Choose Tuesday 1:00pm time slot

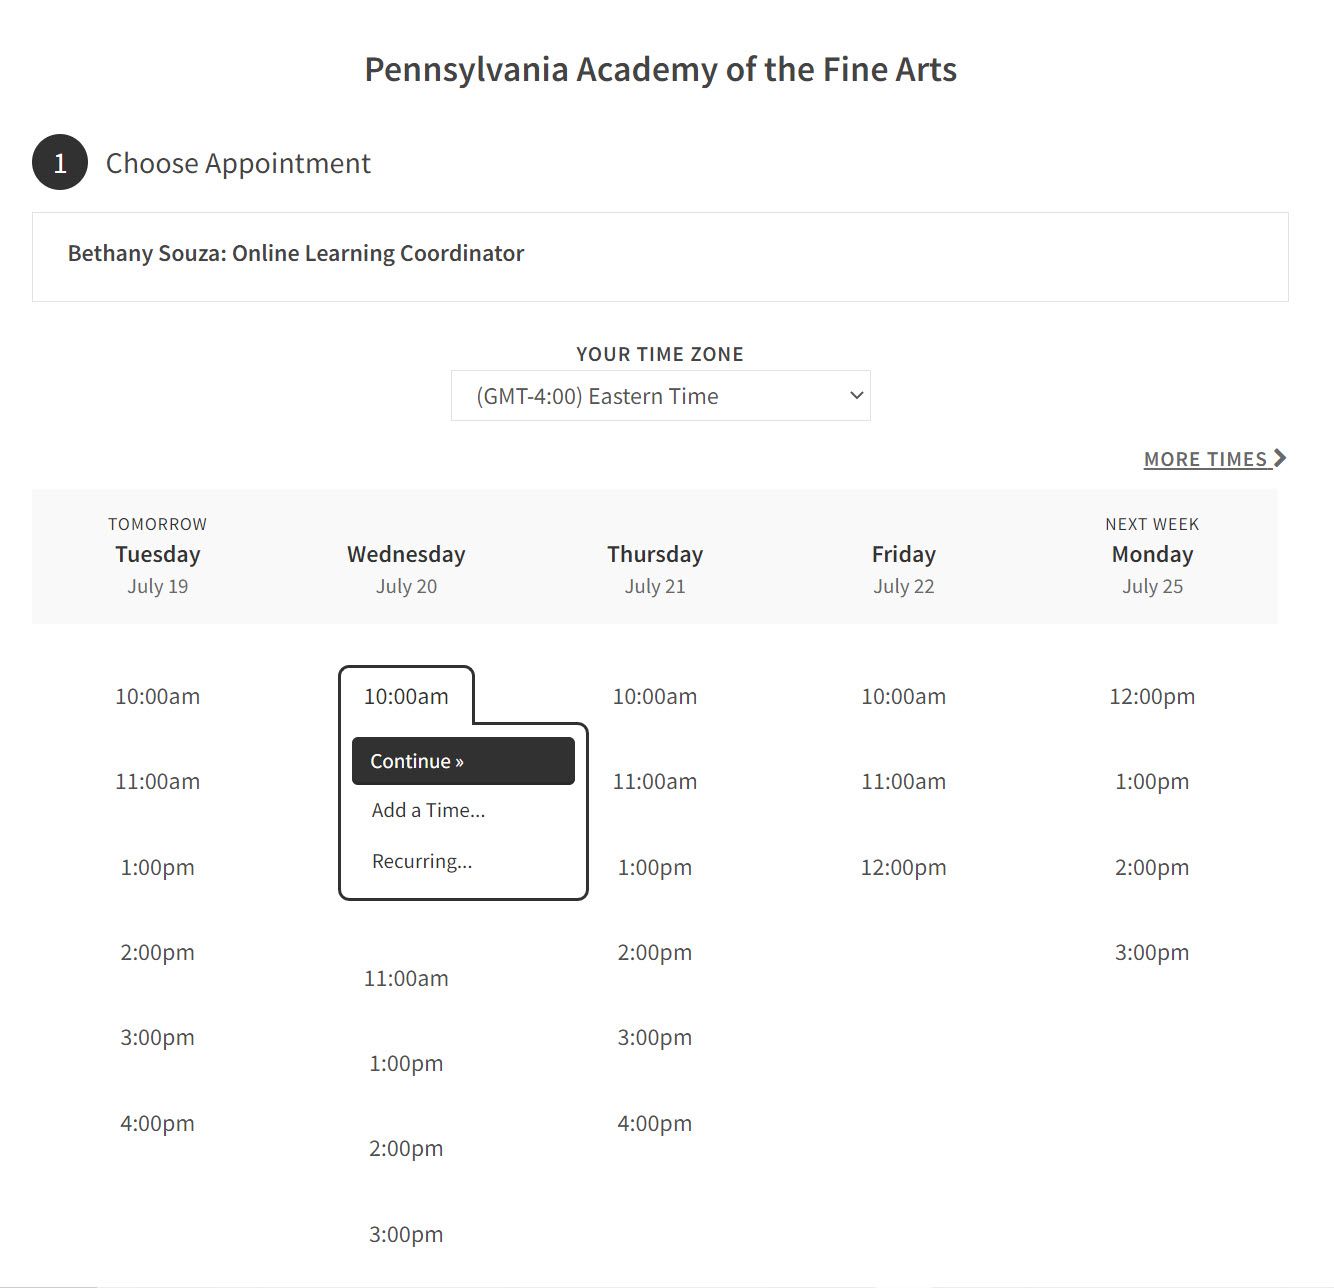157,867
